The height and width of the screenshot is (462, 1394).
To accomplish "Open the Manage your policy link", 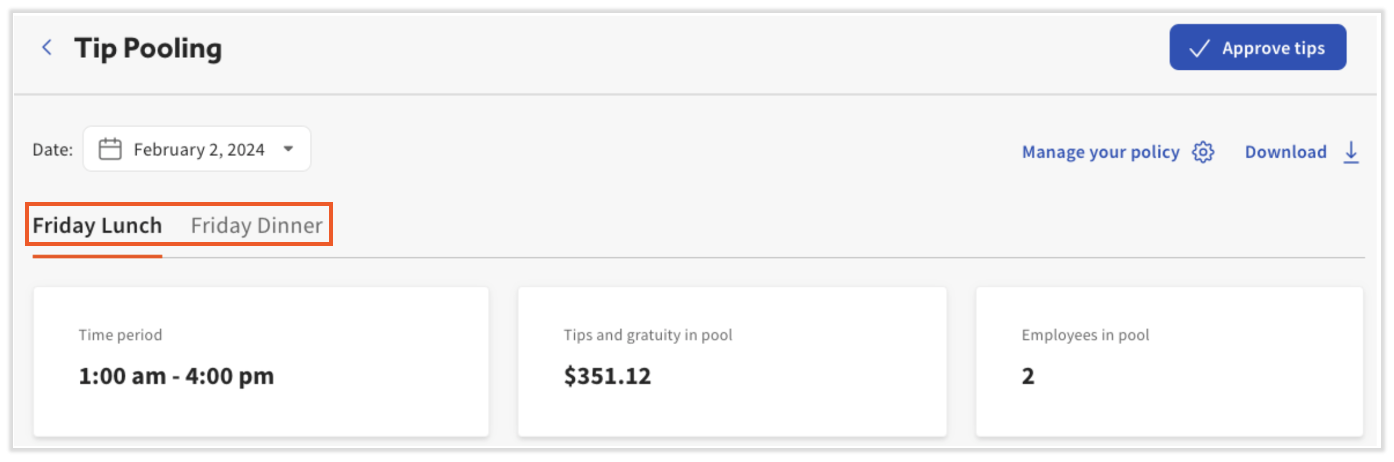I will 1100,152.
